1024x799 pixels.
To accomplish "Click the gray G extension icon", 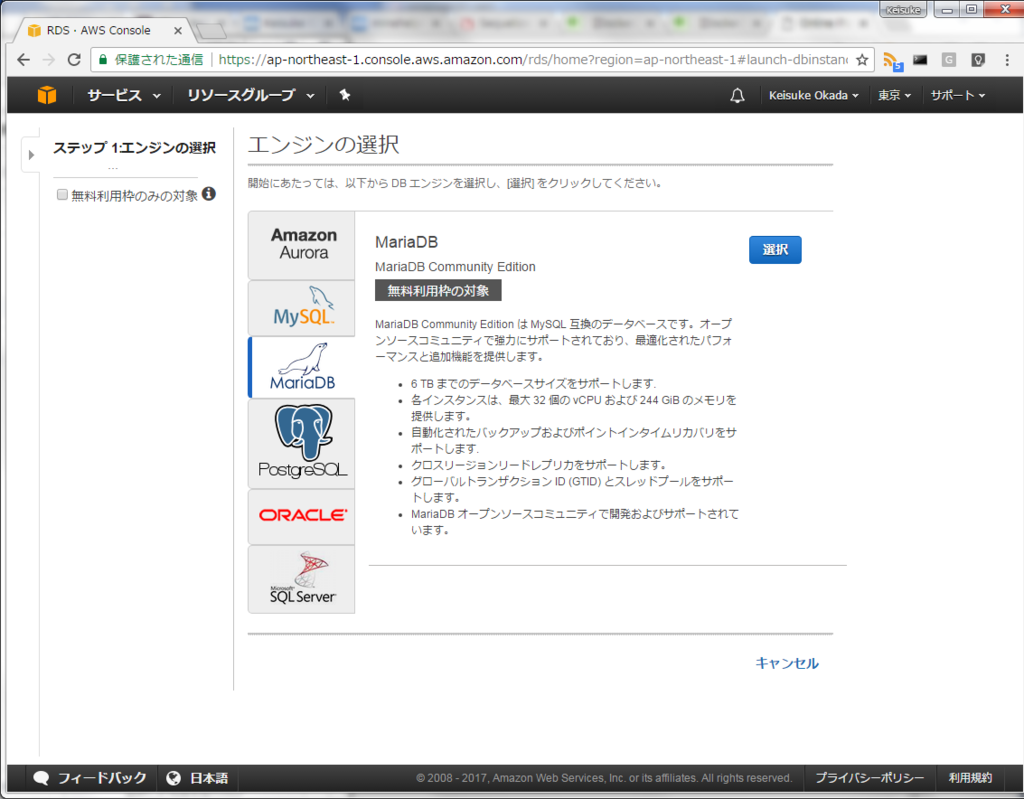I will [949, 59].
